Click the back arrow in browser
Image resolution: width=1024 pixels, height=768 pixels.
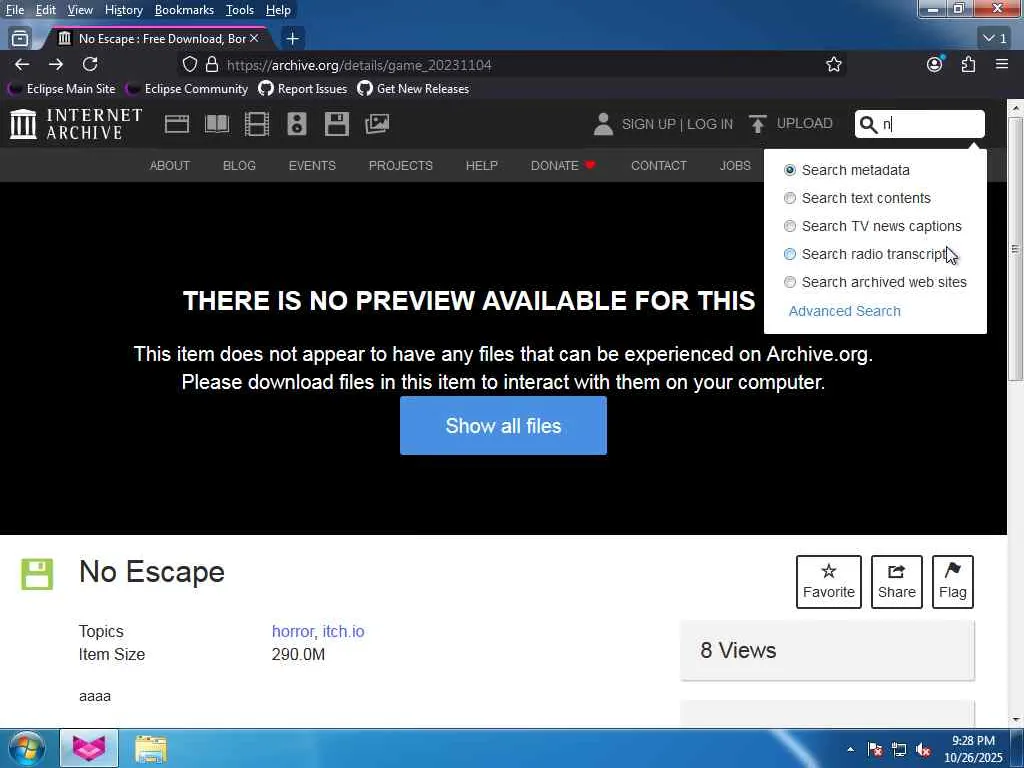(x=22, y=64)
